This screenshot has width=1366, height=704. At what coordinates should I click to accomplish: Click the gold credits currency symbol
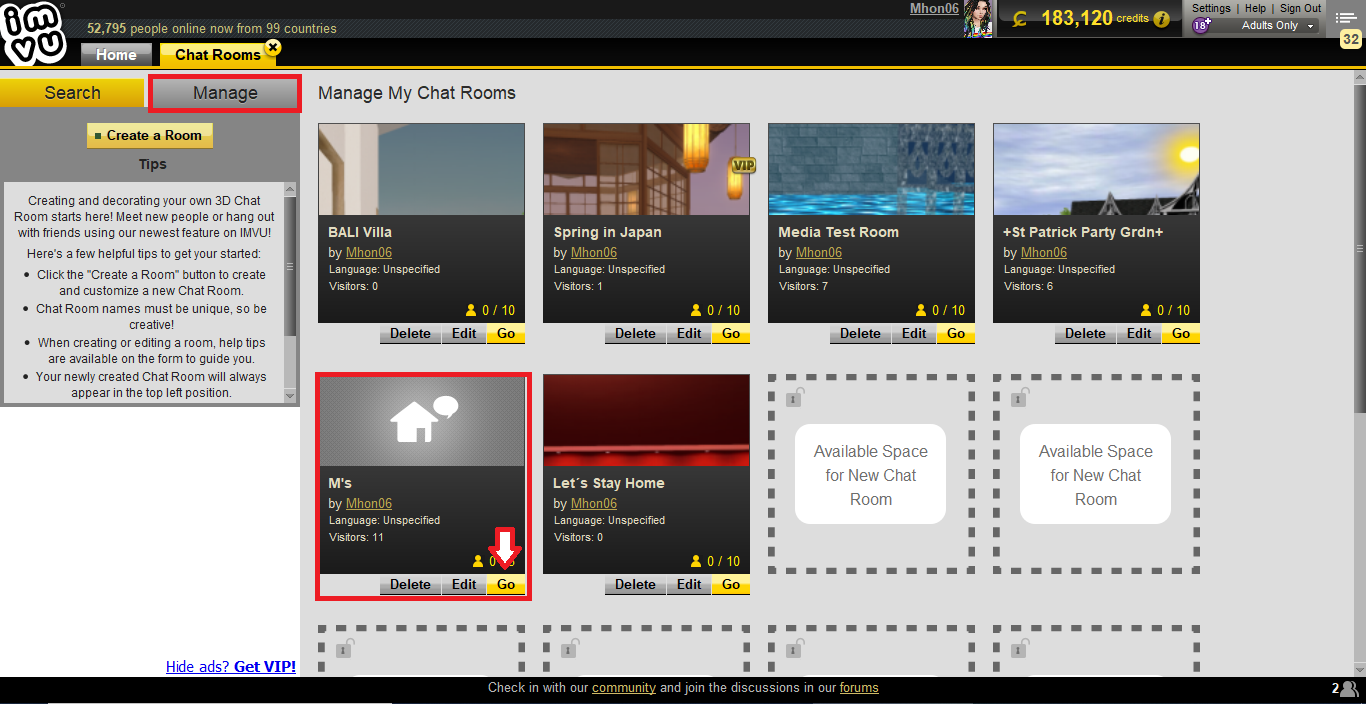1019,19
